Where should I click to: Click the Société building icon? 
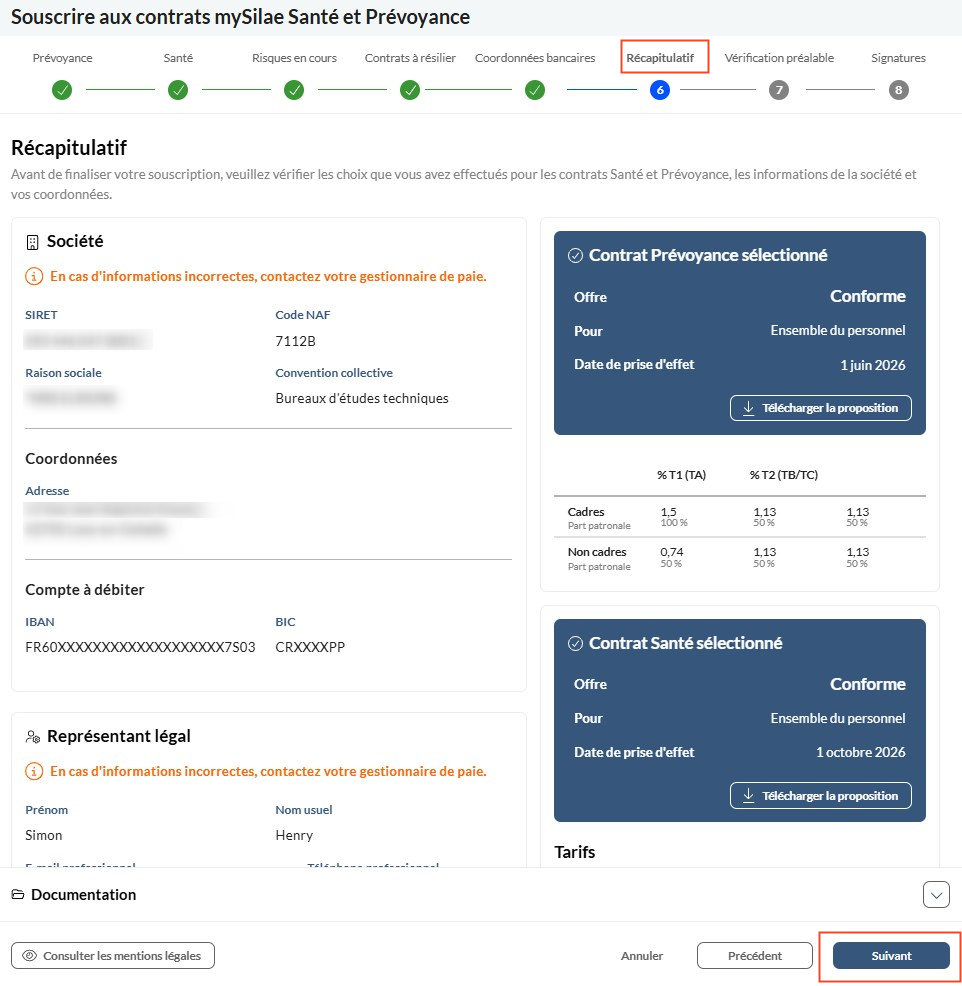pyautogui.click(x=32, y=242)
